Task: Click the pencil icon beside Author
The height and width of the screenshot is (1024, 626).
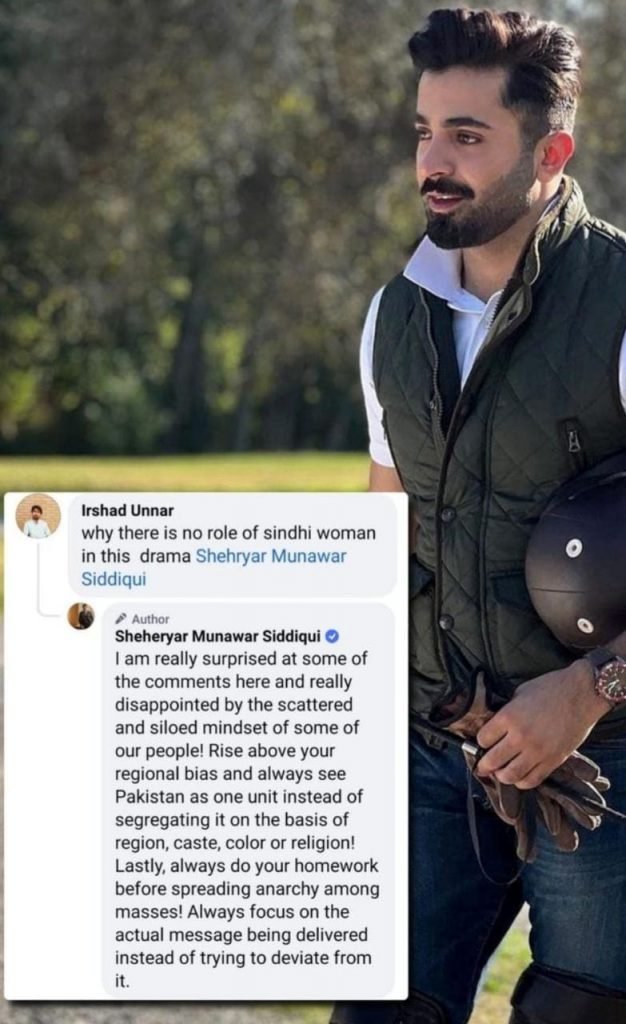Action: pyautogui.click(x=121, y=619)
